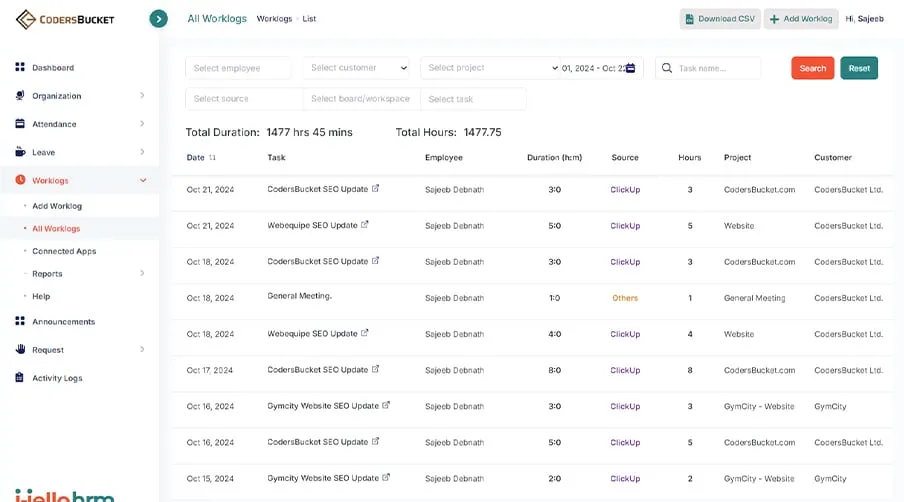Screen dimensions: 904x502
Task: Collapse the Worklogs menu chevron
Action: [143, 180]
